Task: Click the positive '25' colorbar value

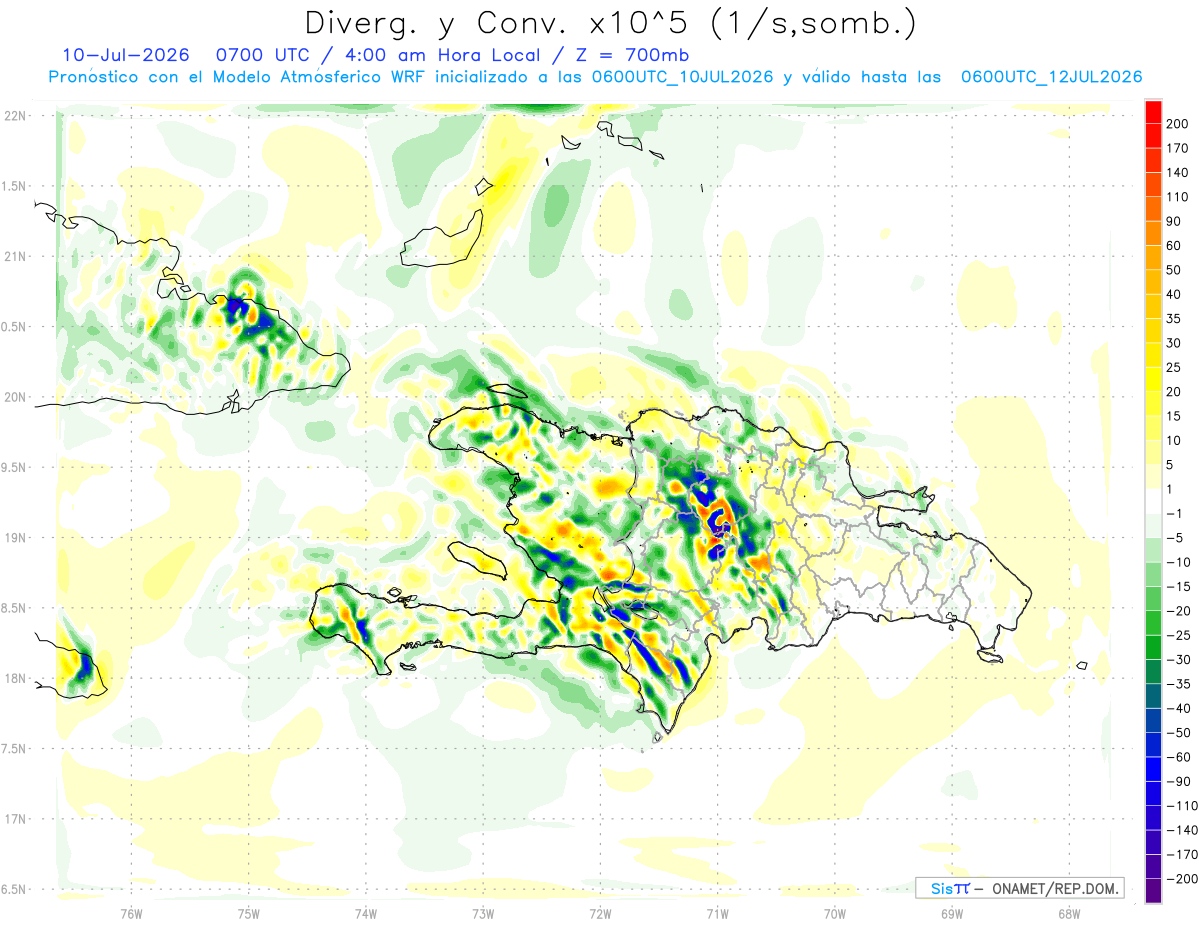Action: pos(1175,367)
